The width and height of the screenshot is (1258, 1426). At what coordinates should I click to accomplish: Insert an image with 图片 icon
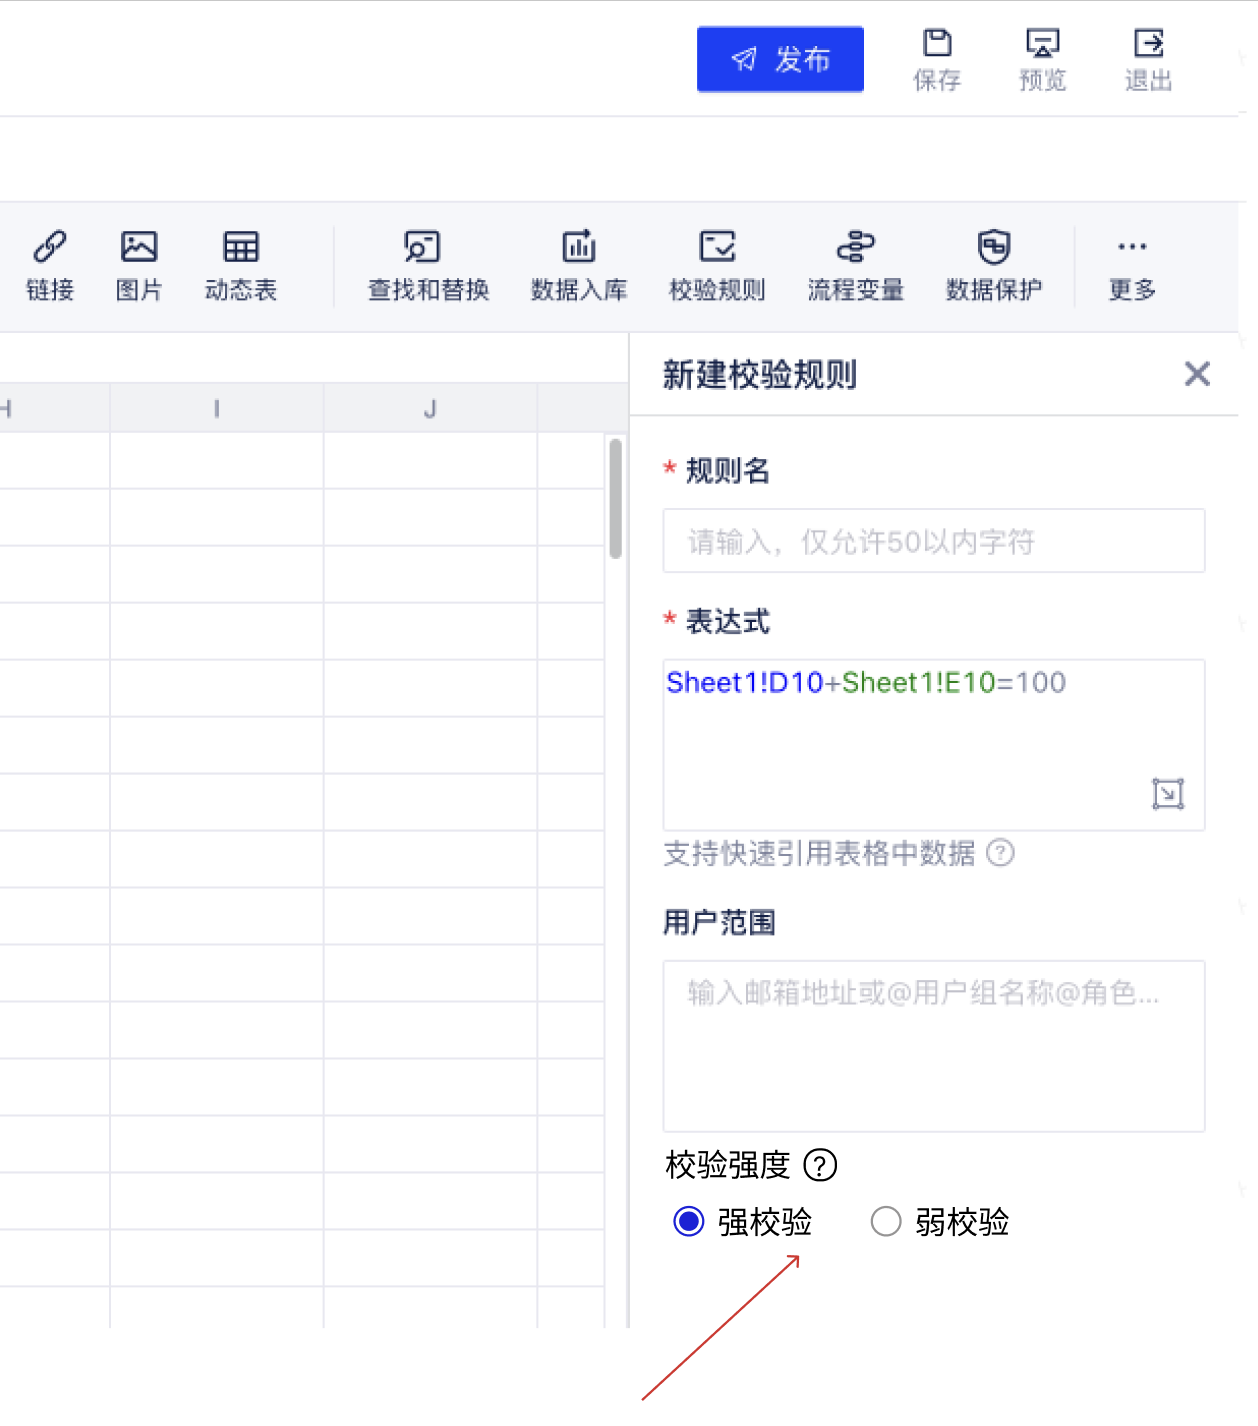point(139,264)
